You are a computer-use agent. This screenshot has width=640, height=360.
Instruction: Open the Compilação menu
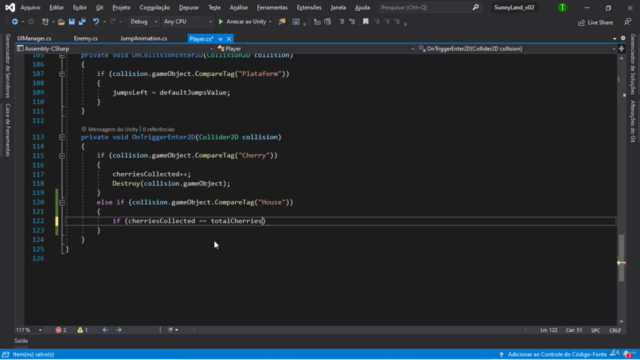[x=155, y=7]
